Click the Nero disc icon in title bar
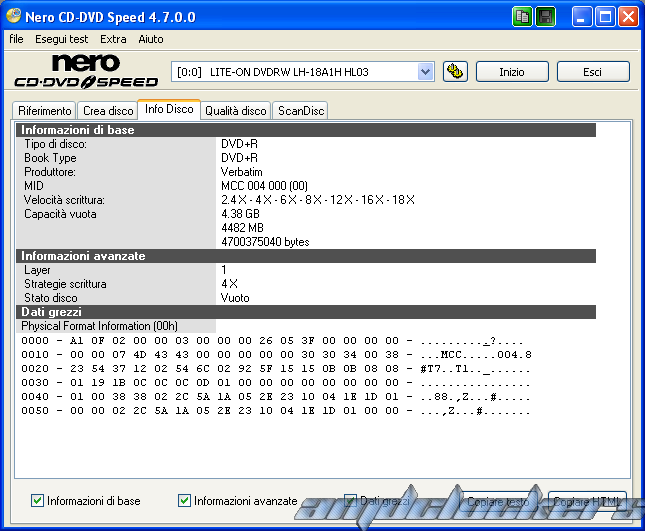Viewport: 645px width, 531px height. pos(14,17)
